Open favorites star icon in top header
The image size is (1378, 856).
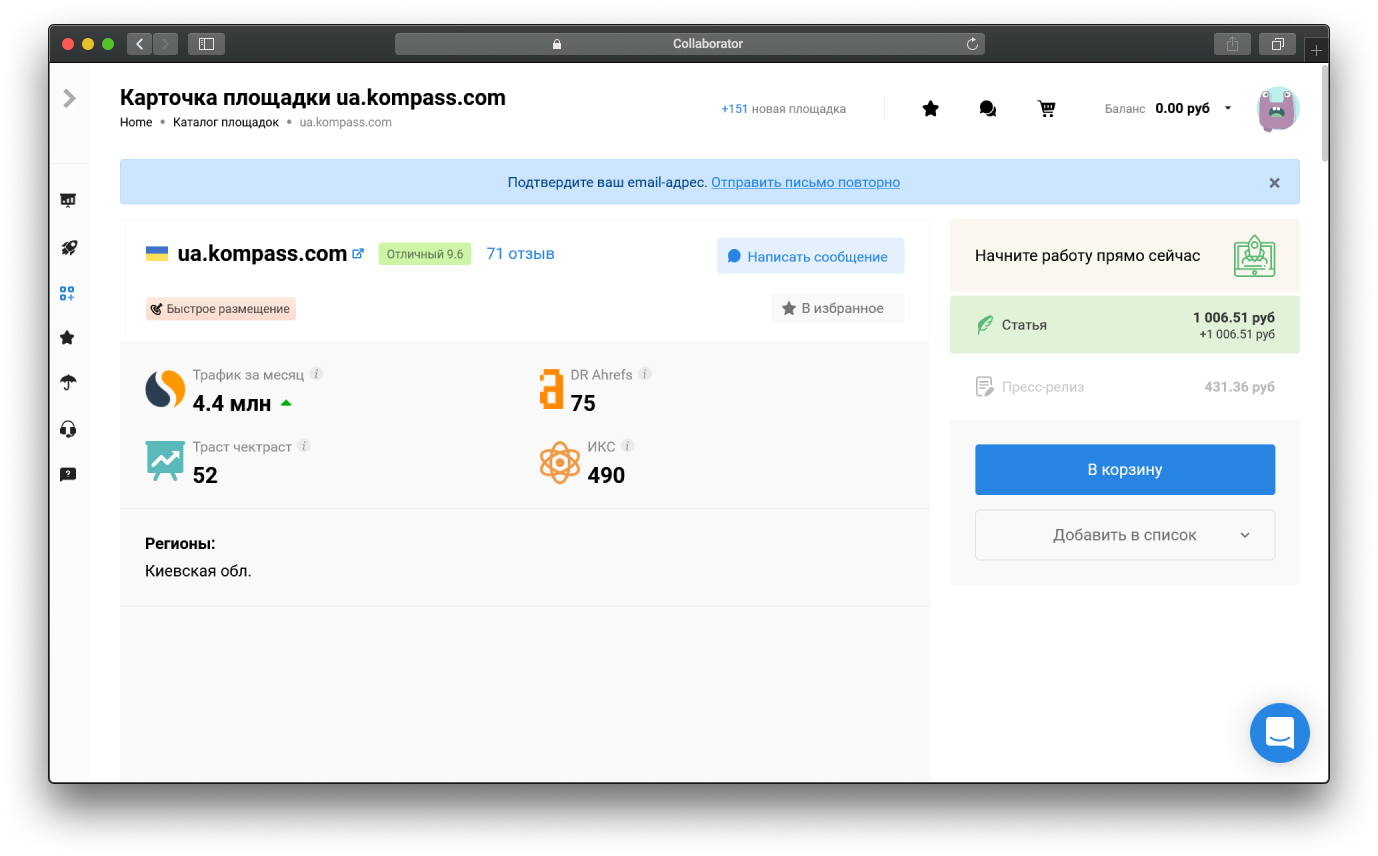coord(930,109)
